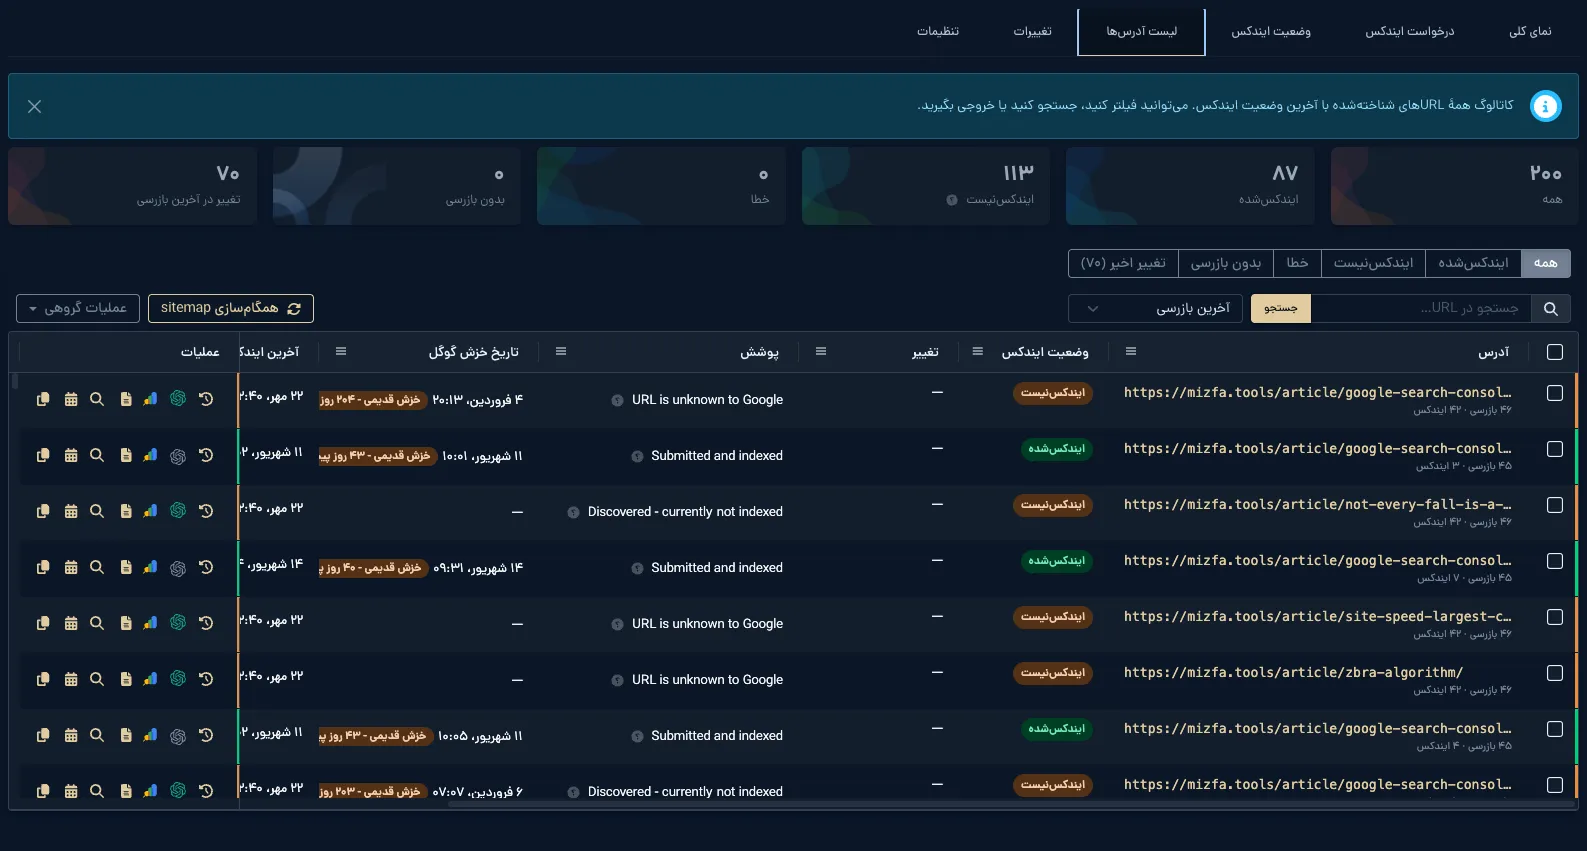Open the تنظیمات tab
This screenshot has width=1587, height=851.
[x=938, y=31]
